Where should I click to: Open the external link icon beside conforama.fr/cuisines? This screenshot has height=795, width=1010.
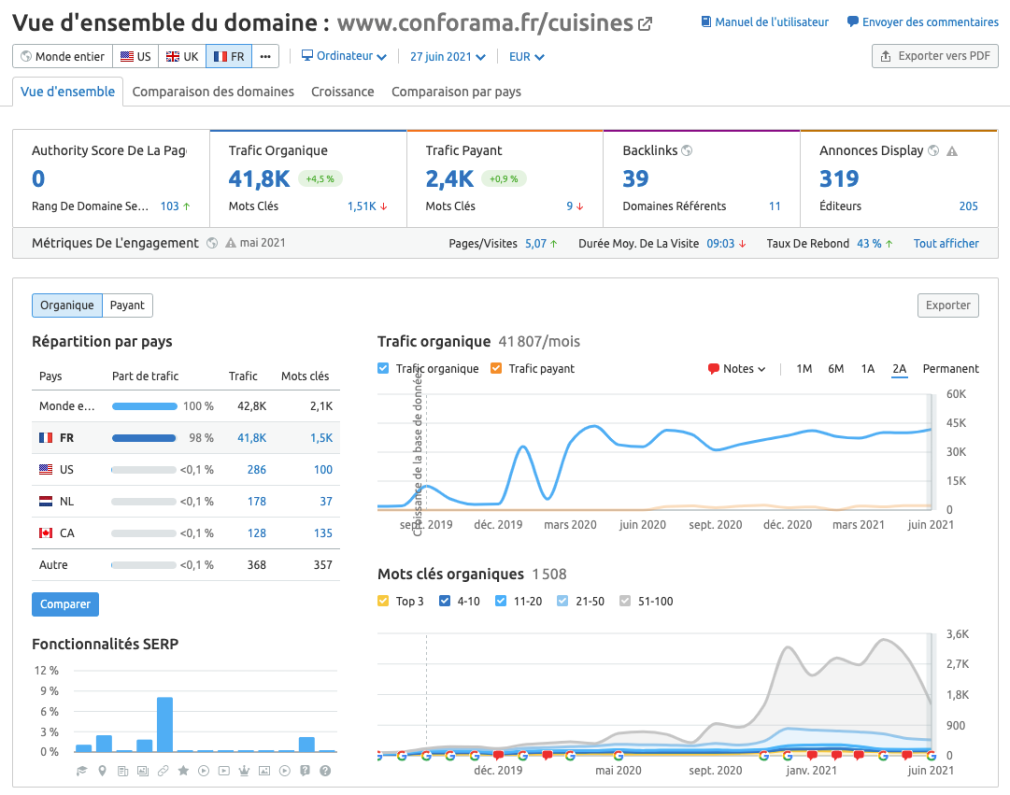point(645,24)
